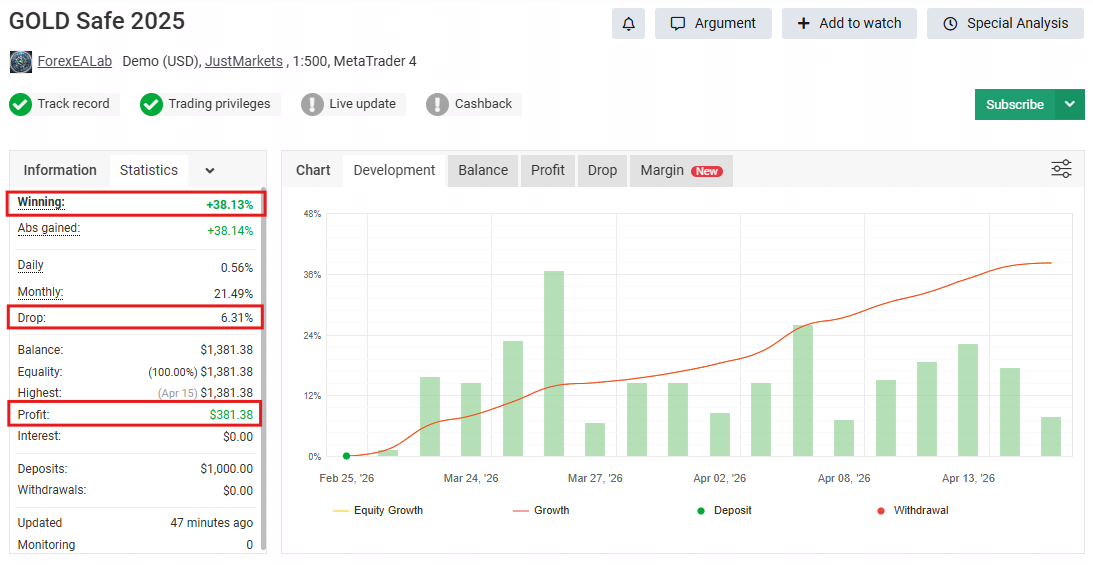Toggle Deposit marker in chart legend
The height and width of the screenshot is (565, 1093).
click(x=723, y=510)
